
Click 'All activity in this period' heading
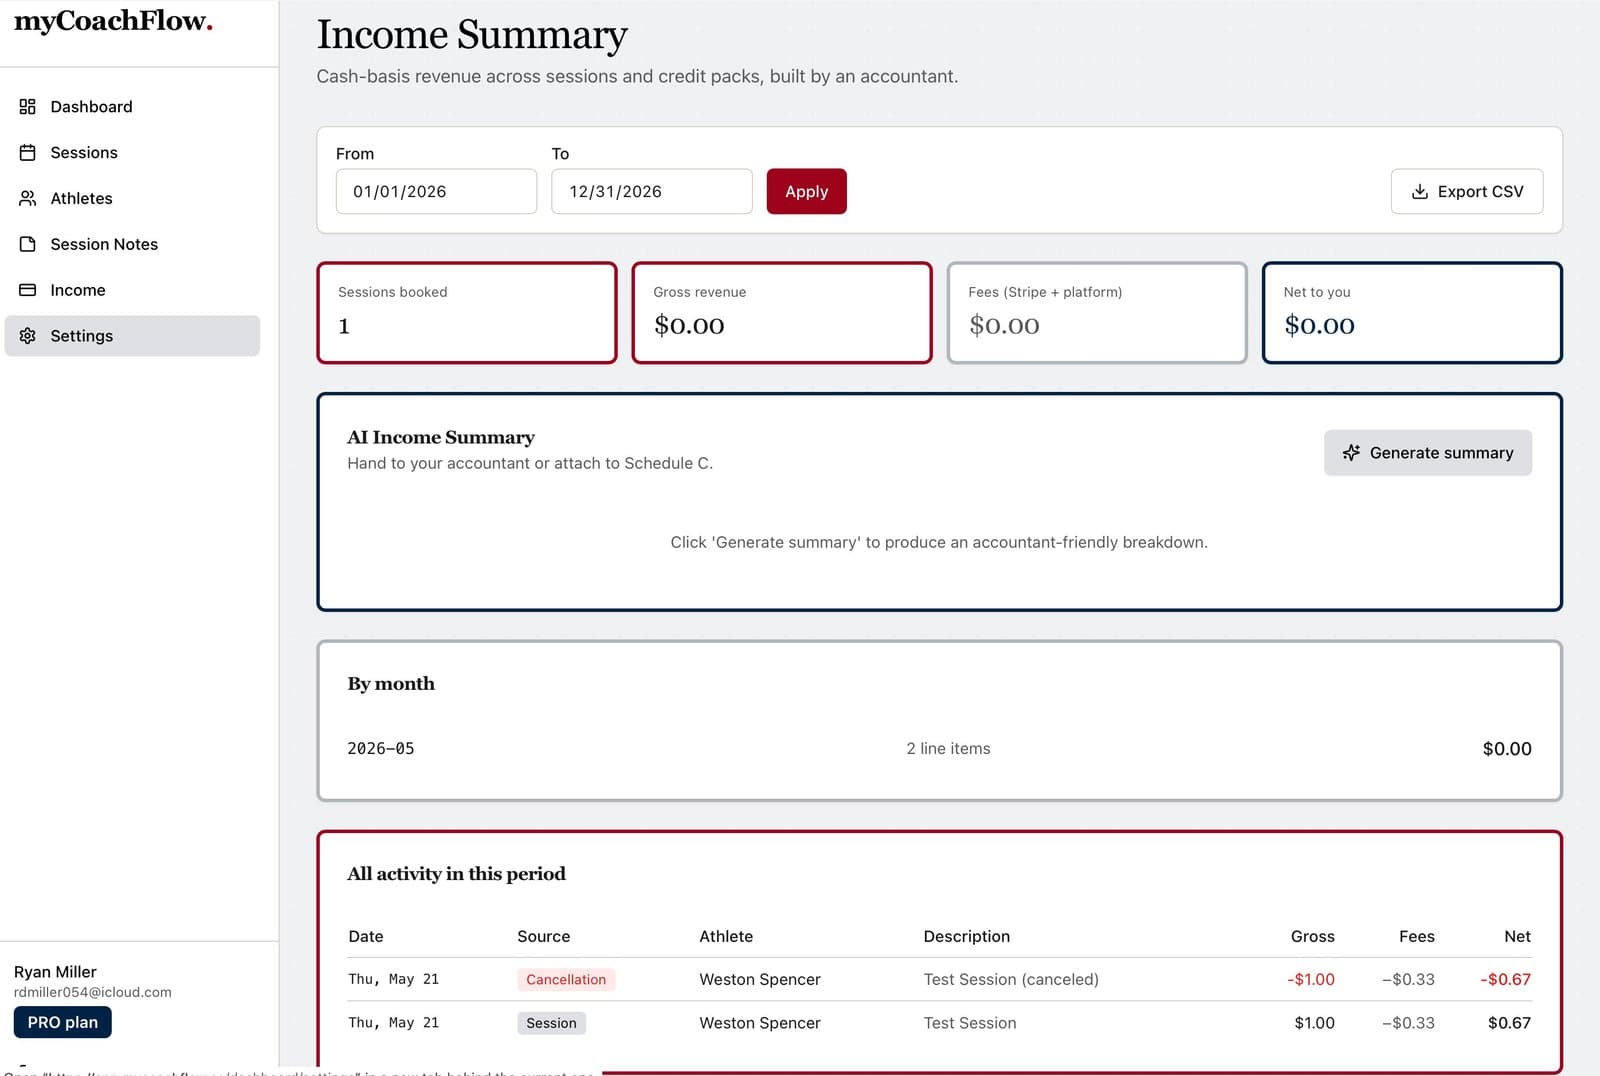pos(456,874)
